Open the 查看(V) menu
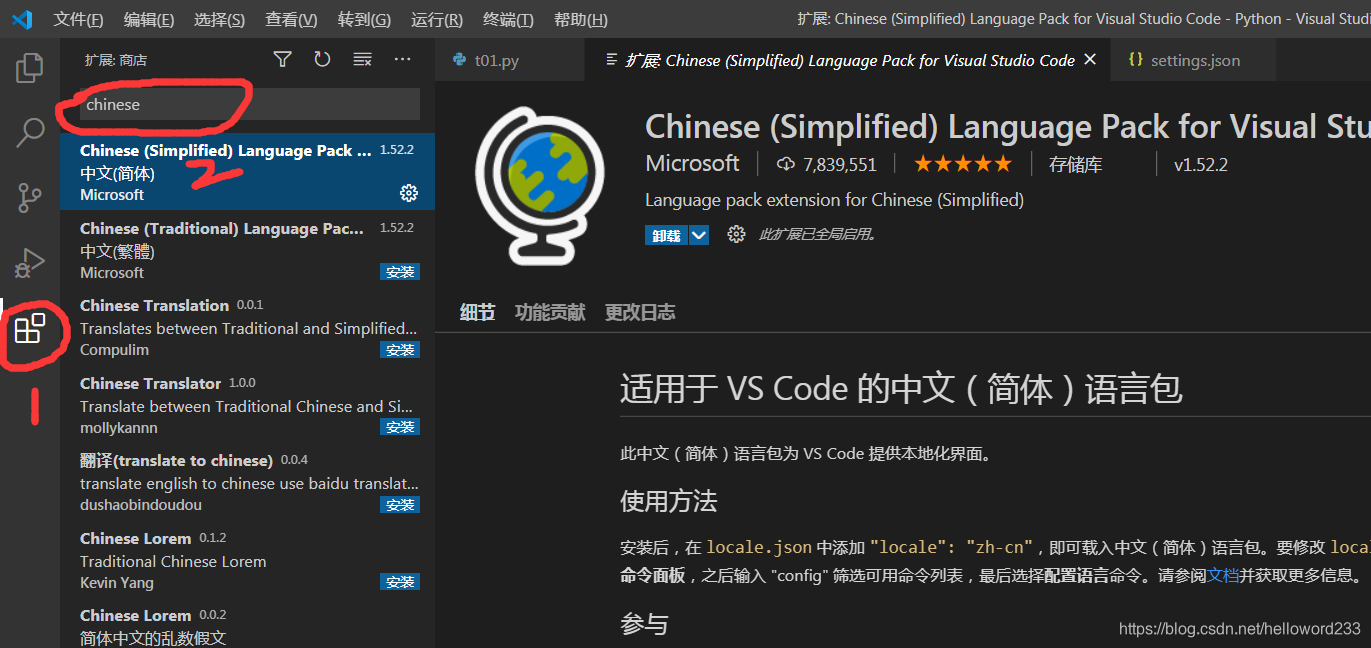This screenshot has width=1371, height=648. pyautogui.click(x=291, y=19)
